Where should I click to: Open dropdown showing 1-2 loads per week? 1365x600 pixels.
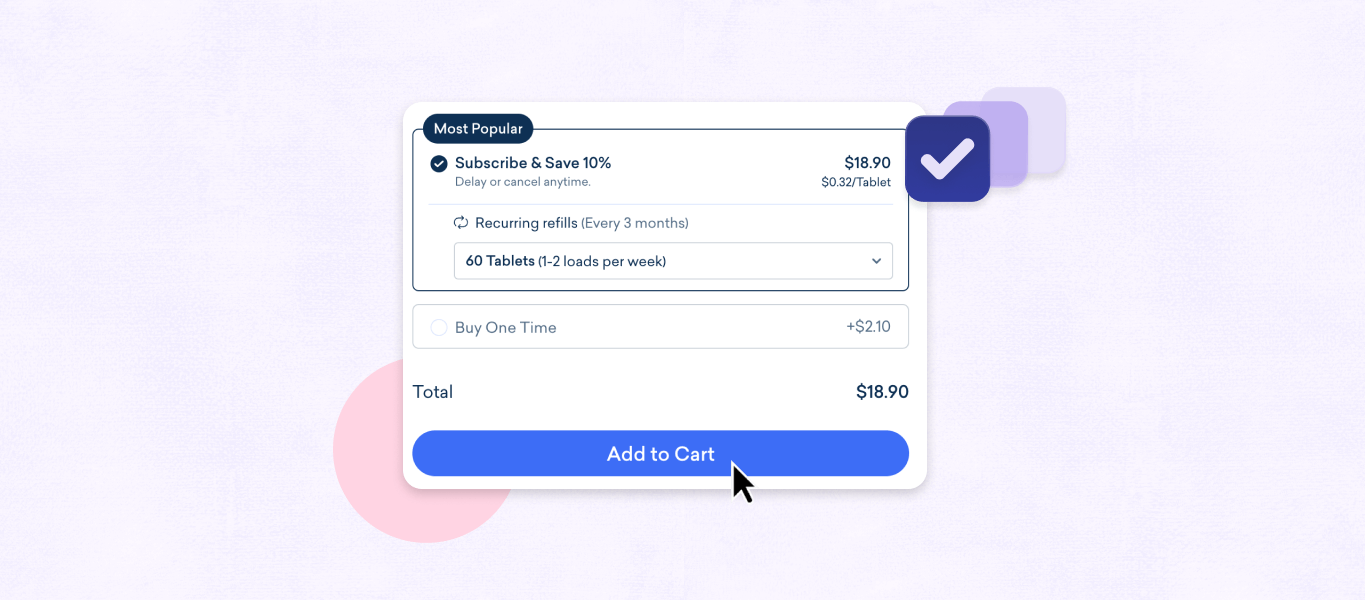[x=673, y=261]
